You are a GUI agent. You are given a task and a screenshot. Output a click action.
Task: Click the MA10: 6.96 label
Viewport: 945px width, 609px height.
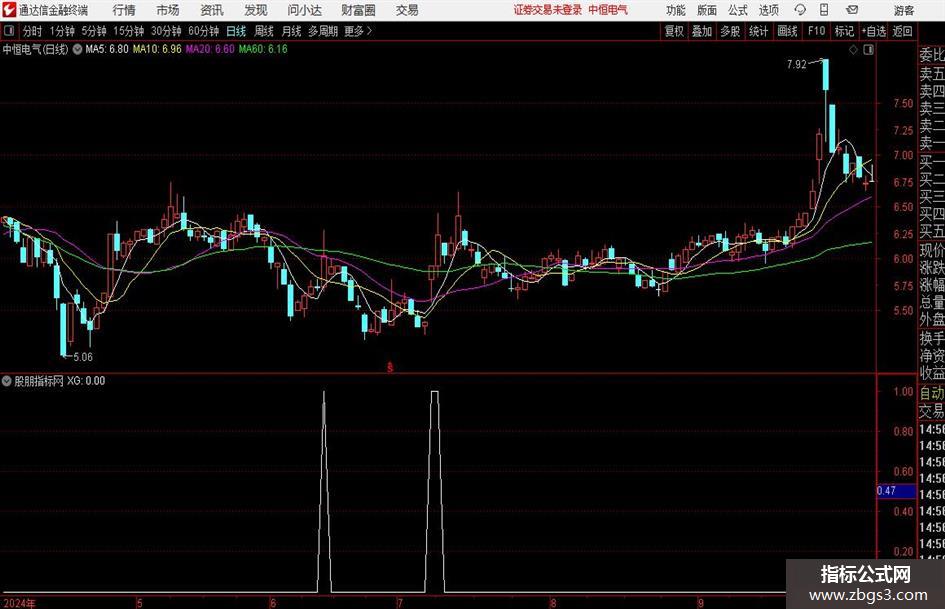click(157, 49)
